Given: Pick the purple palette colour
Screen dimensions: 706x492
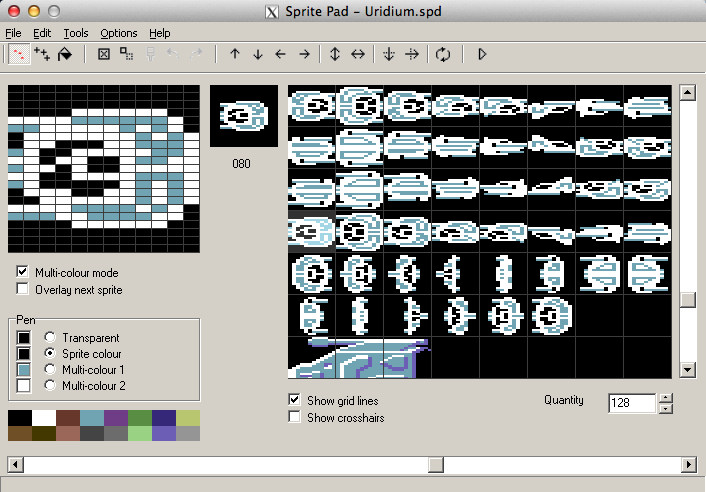Looking at the screenshot, I should (x=116, y=418).
